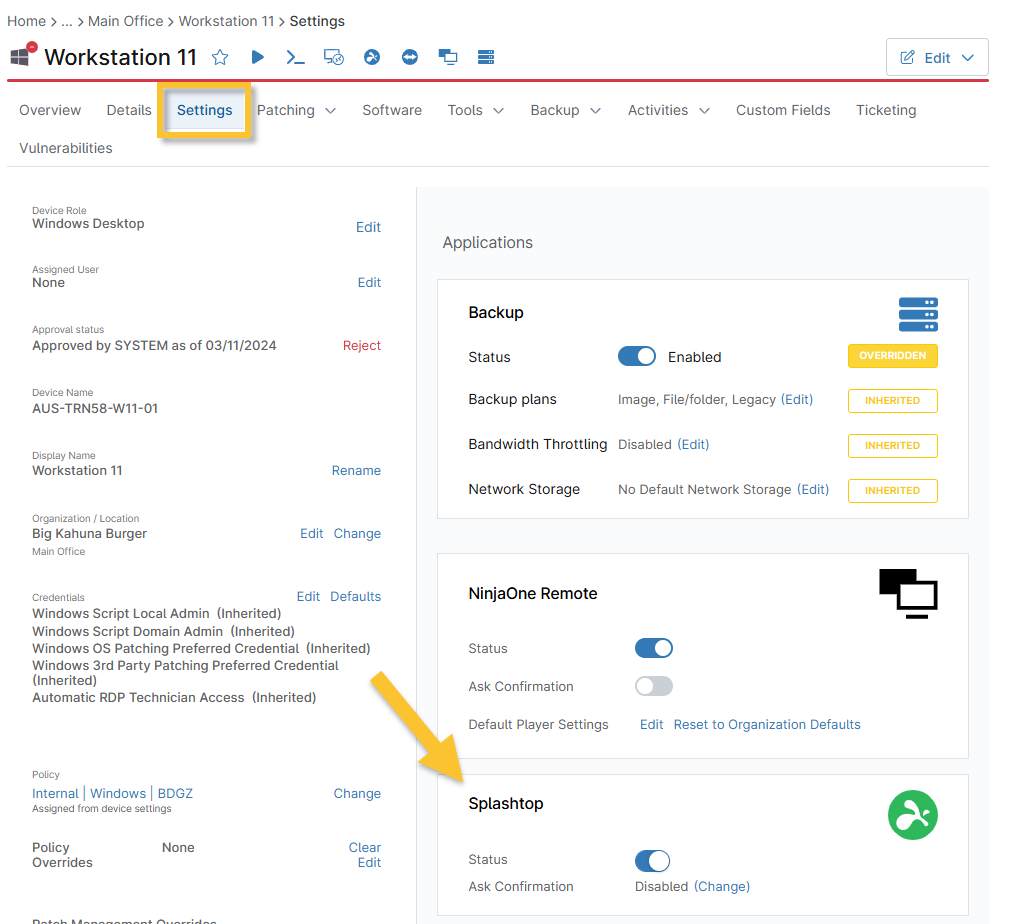Click the remote desktop connection icon

334,57
